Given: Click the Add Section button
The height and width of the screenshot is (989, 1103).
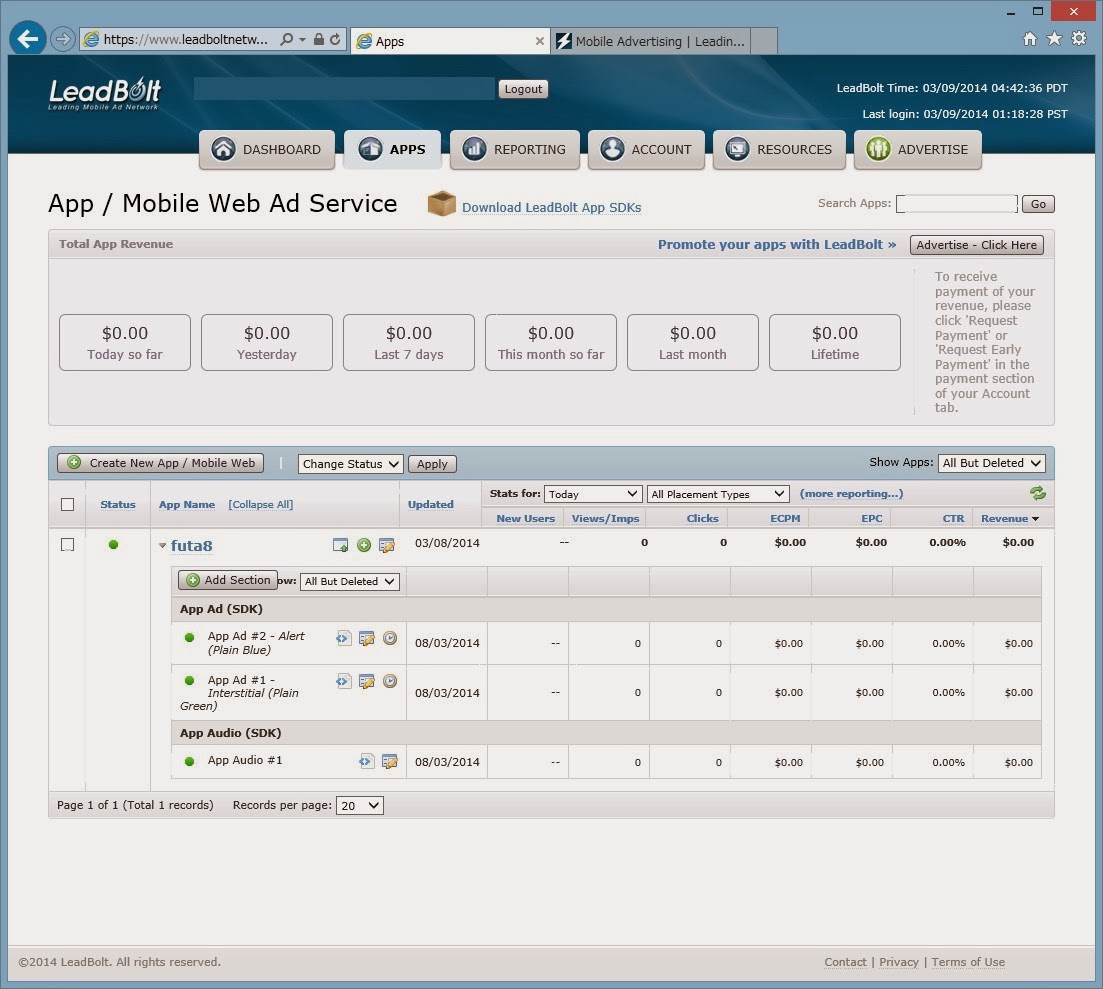Looking at the screenshot, I should (x=228, y=580).
